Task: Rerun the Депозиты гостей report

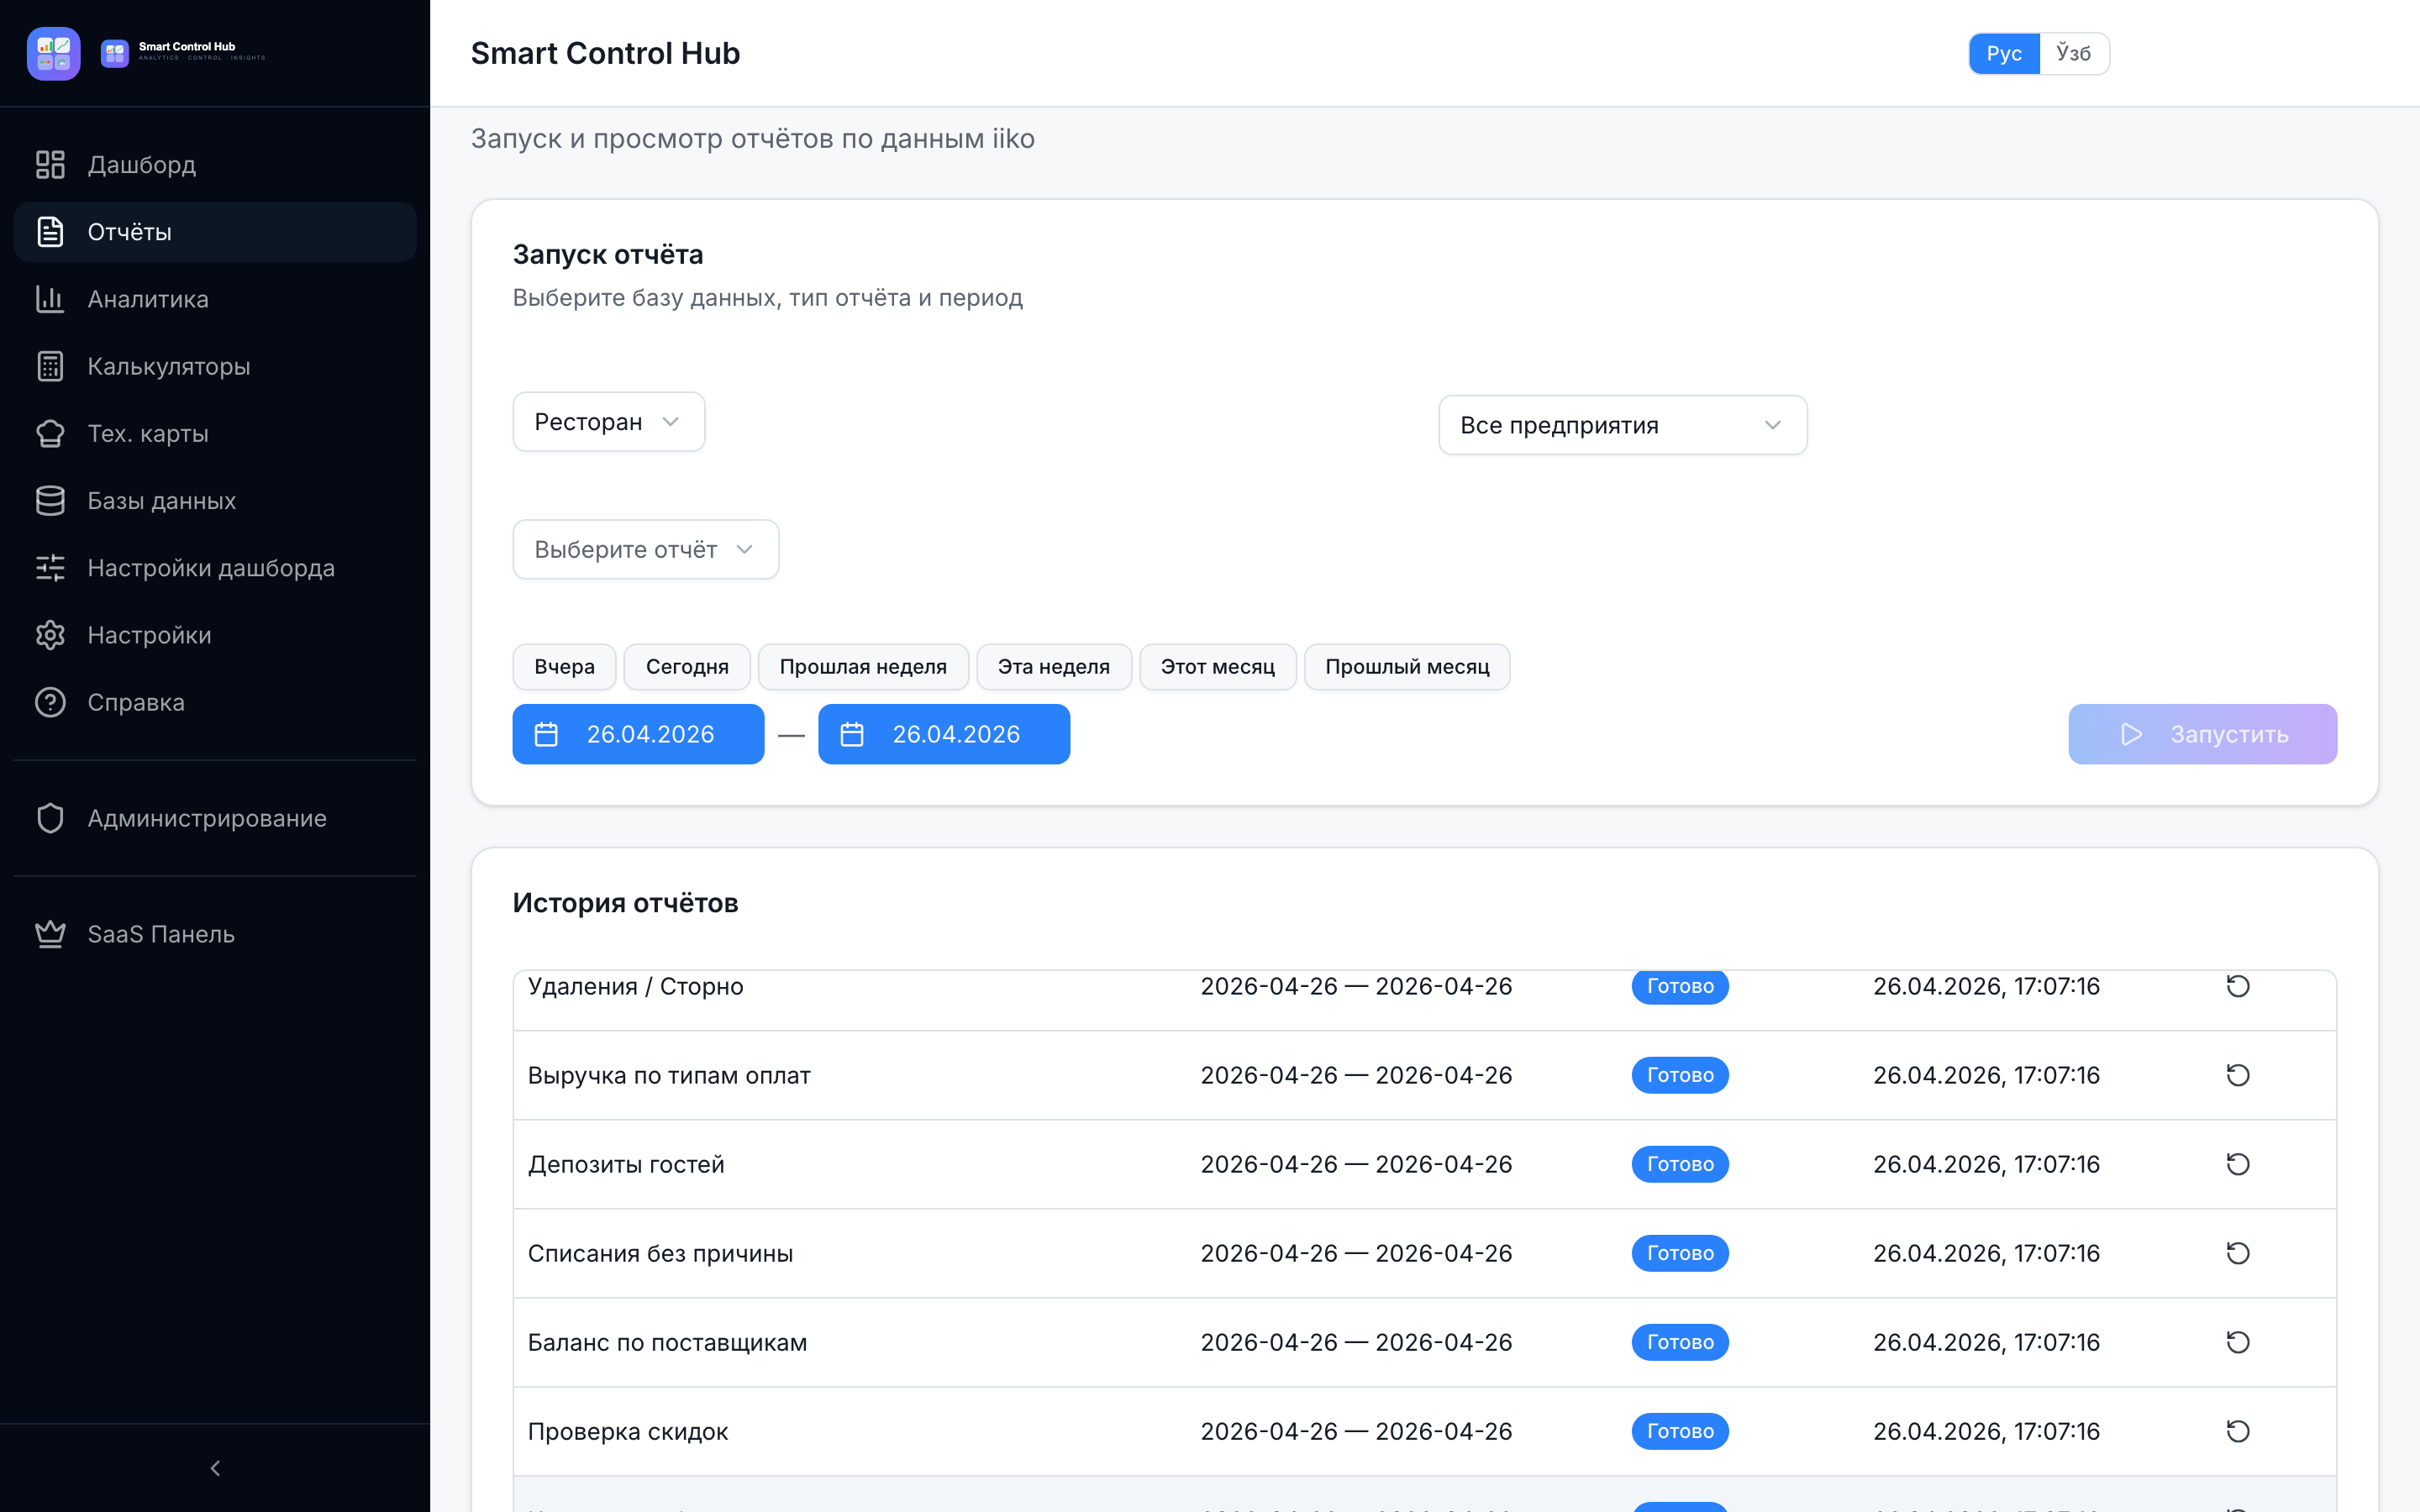Action: [x=2238, y=1164]
